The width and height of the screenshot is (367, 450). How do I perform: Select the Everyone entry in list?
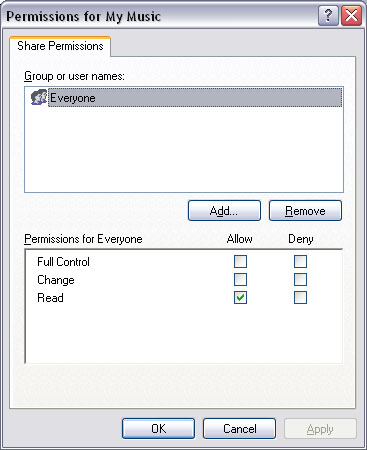tap(195, 98)
